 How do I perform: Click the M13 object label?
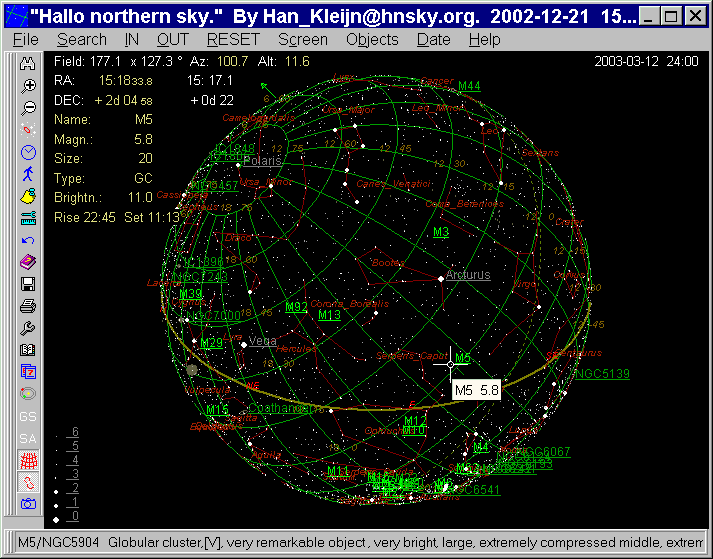(x=330, y=315)
